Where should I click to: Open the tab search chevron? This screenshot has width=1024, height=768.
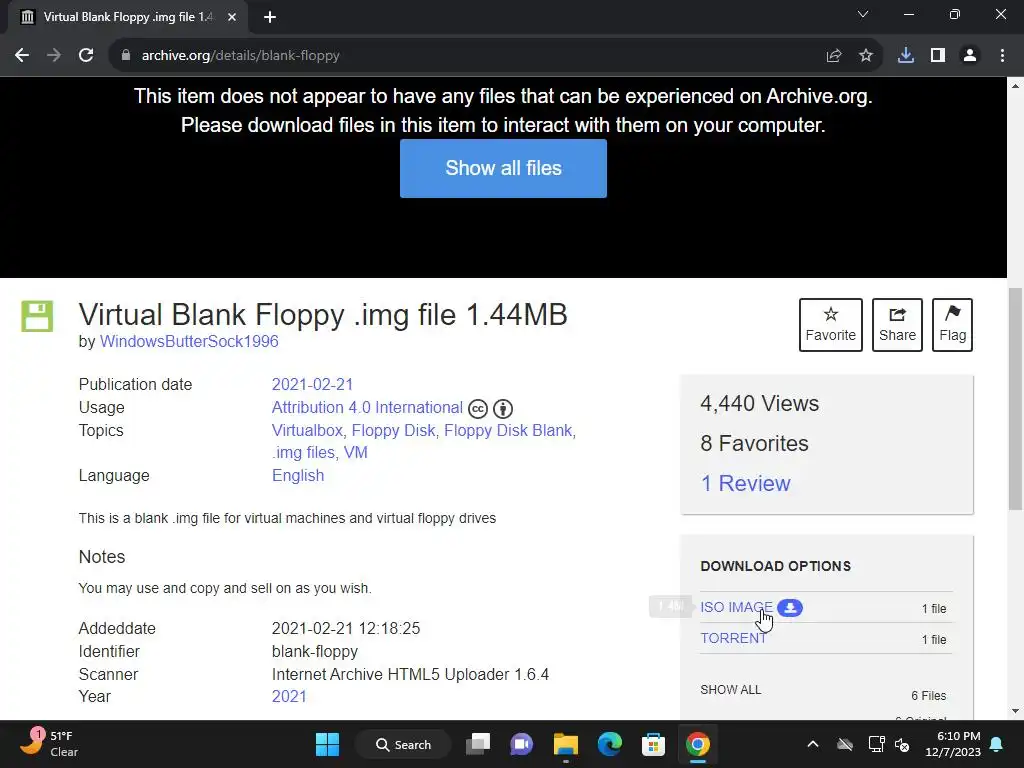tap(863, 14)
